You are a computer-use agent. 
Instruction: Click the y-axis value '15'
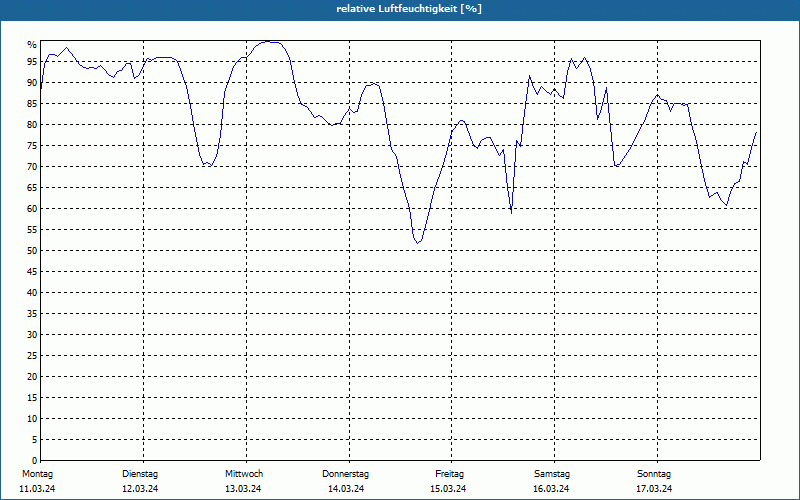coord(32,398)
